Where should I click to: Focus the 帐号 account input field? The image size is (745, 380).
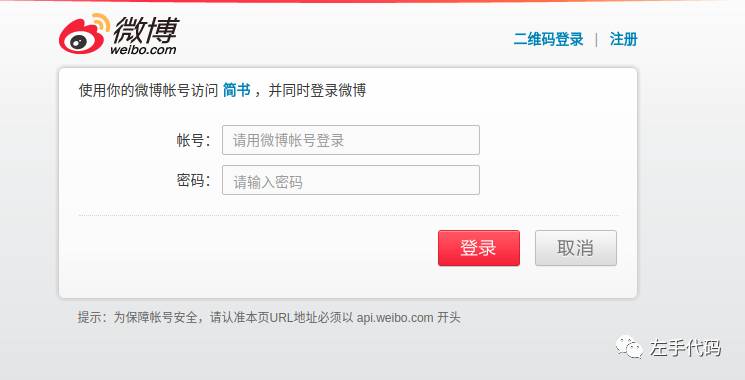pos(351,140)
